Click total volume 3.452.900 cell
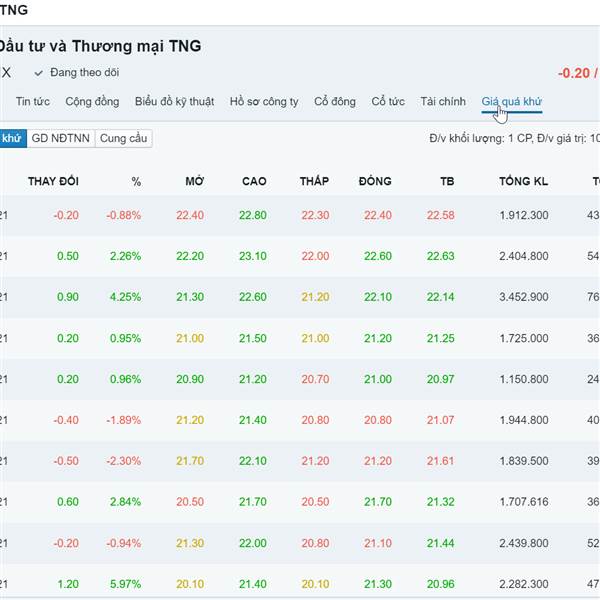This screenshot has width=600, height=600. 524,297
